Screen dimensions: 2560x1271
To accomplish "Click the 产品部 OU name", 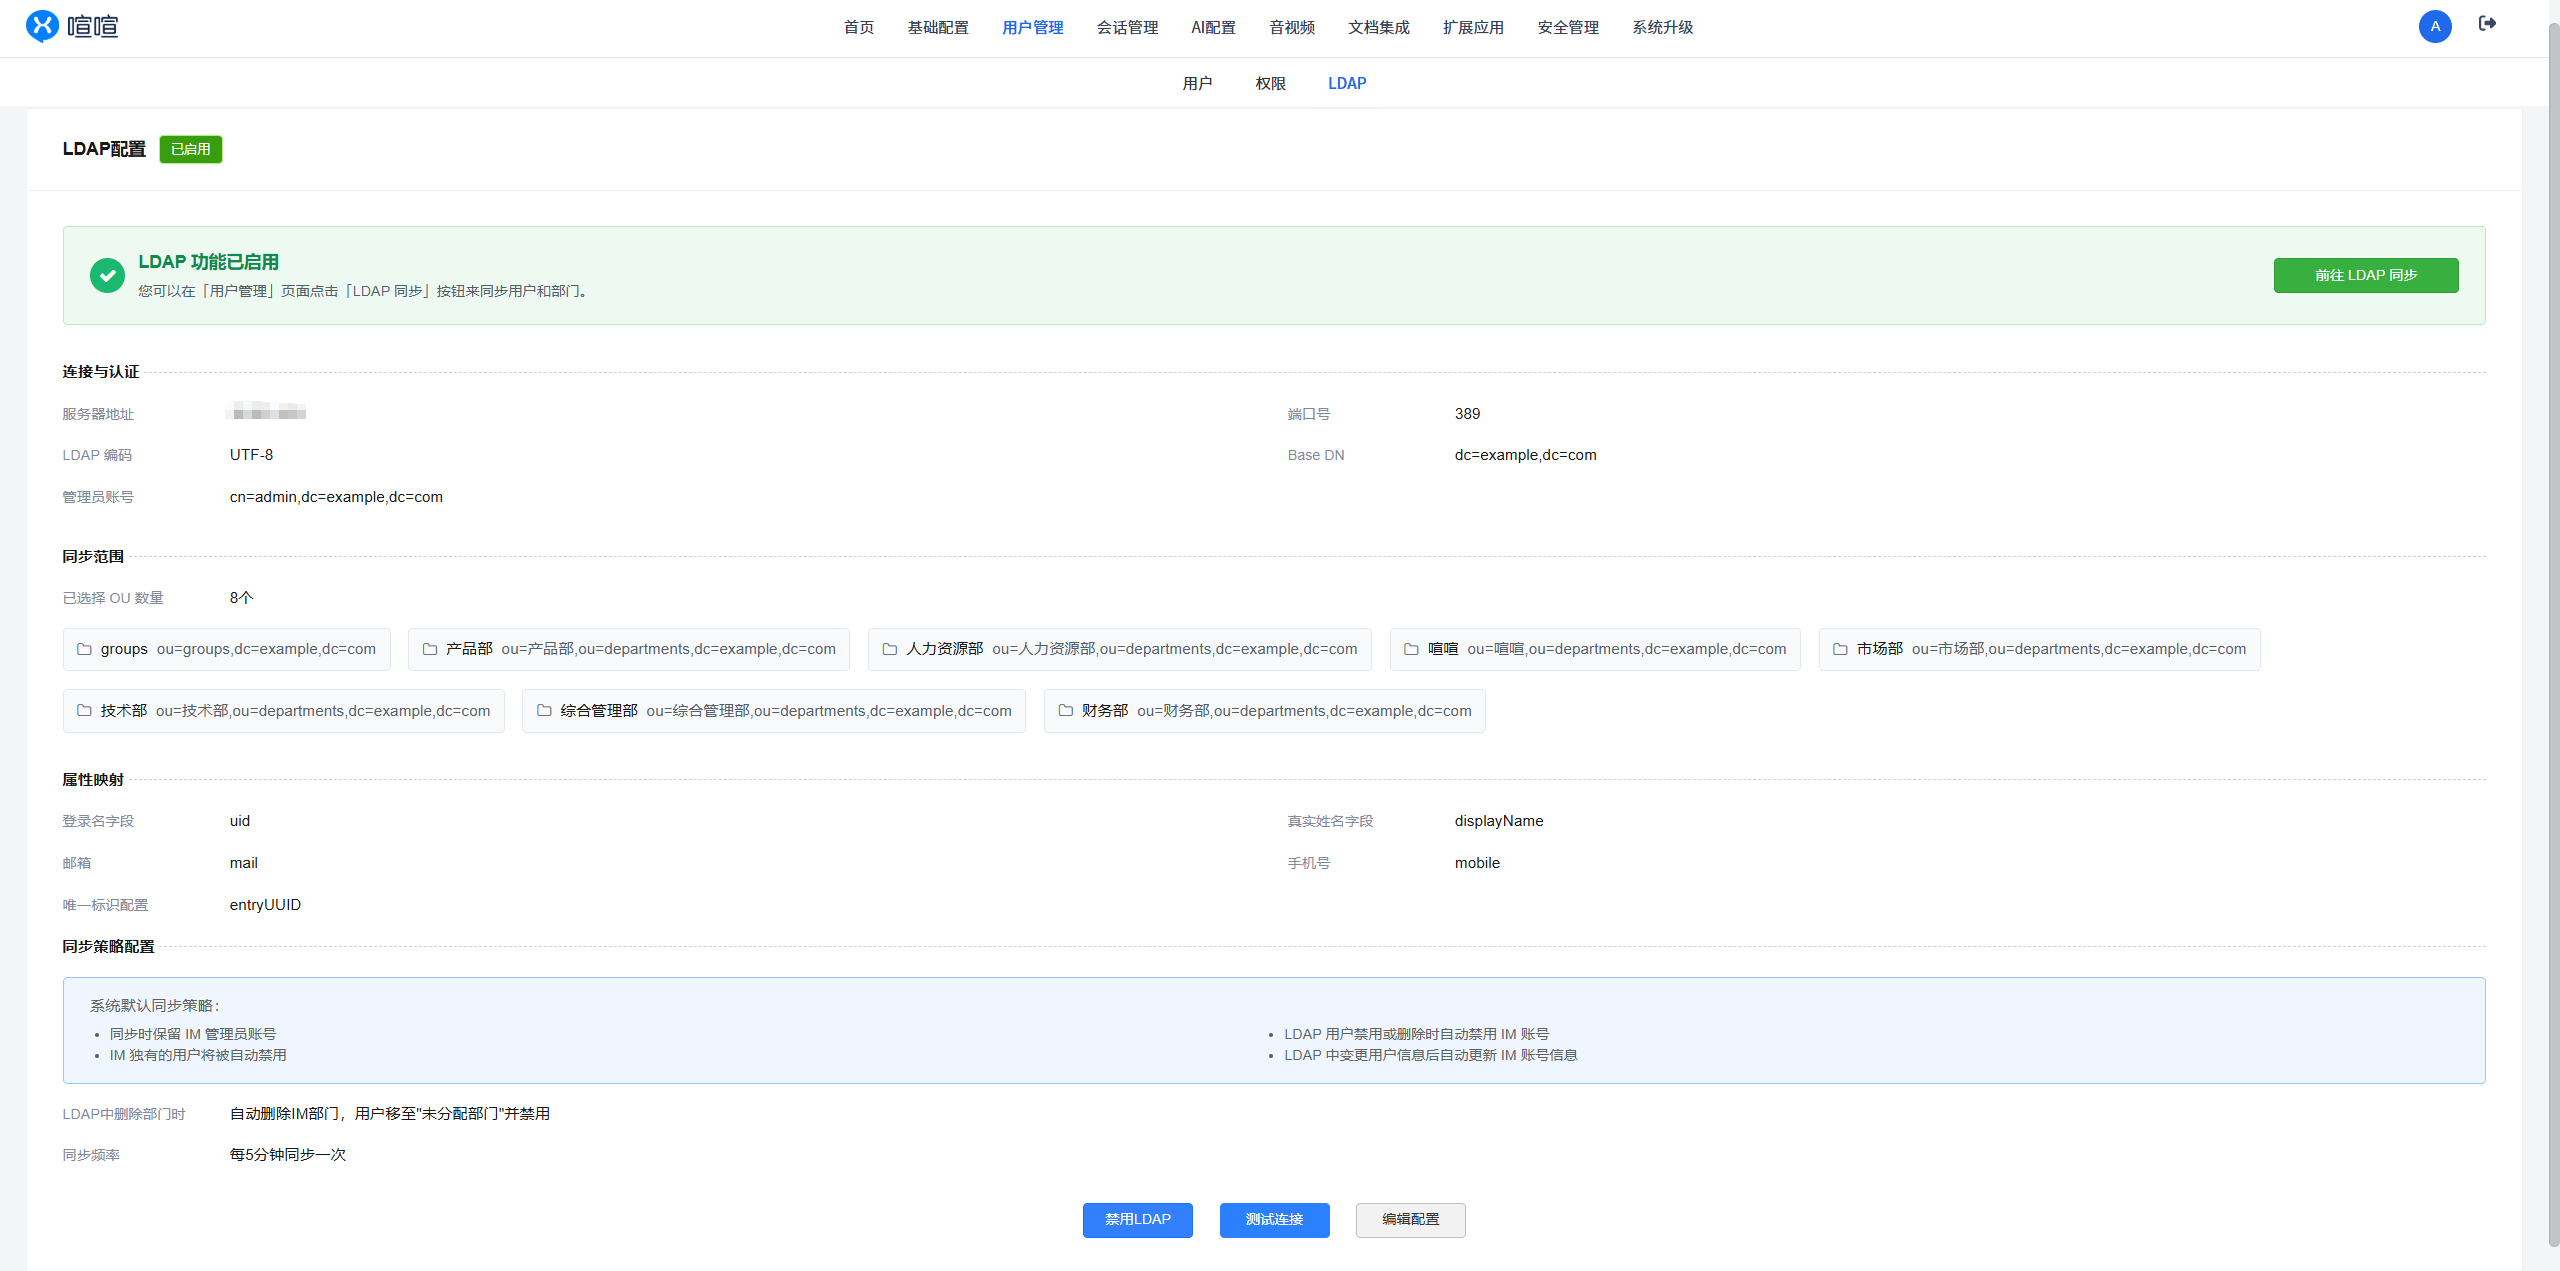I will (469, 650).
